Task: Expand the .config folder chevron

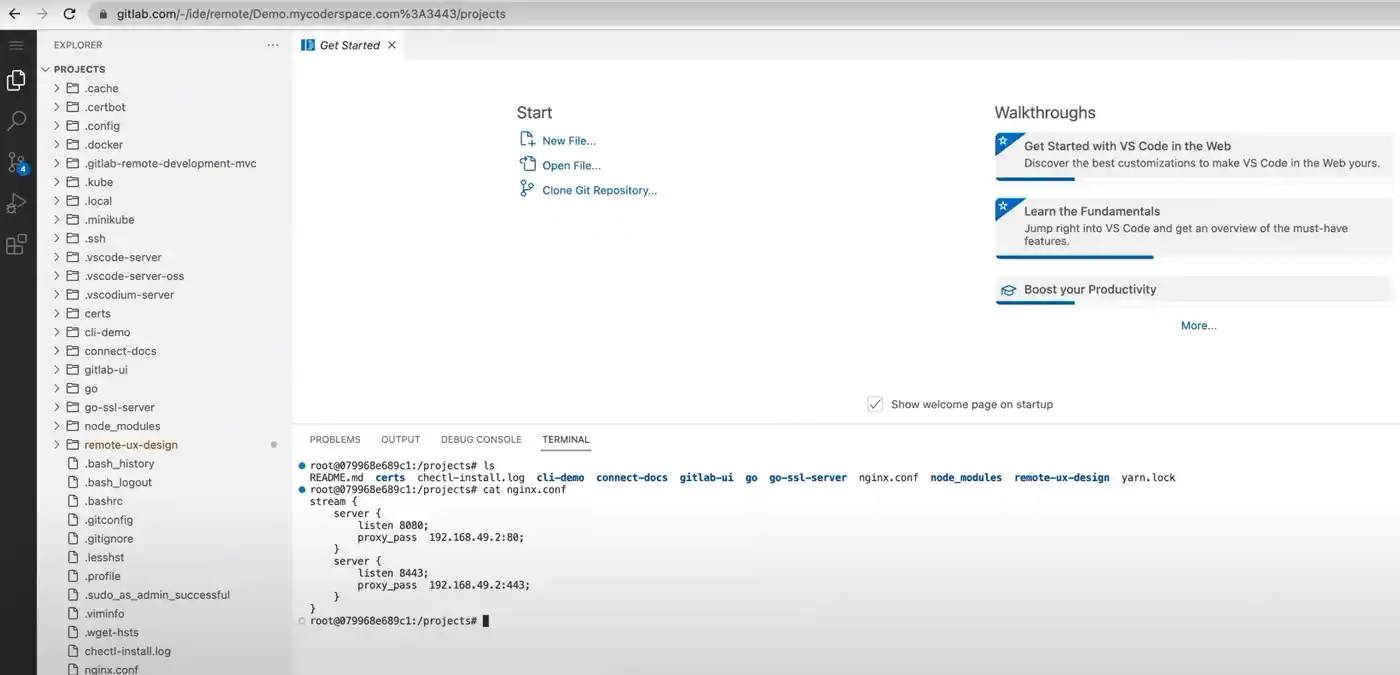Action: tap(57, 126)
